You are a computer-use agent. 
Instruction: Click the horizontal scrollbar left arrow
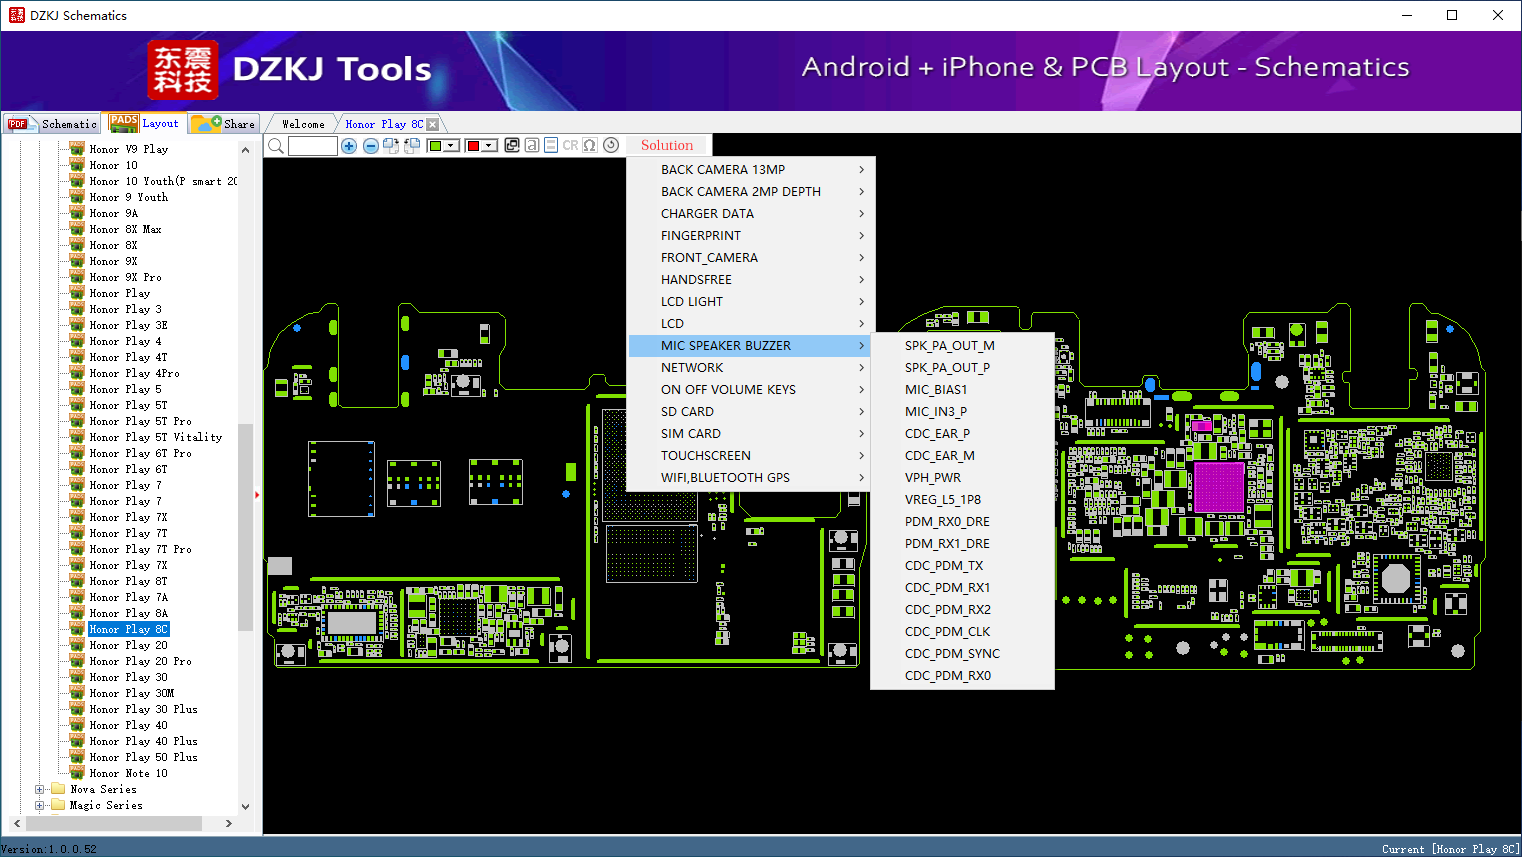pyautogui.click(x=17, y=823)
